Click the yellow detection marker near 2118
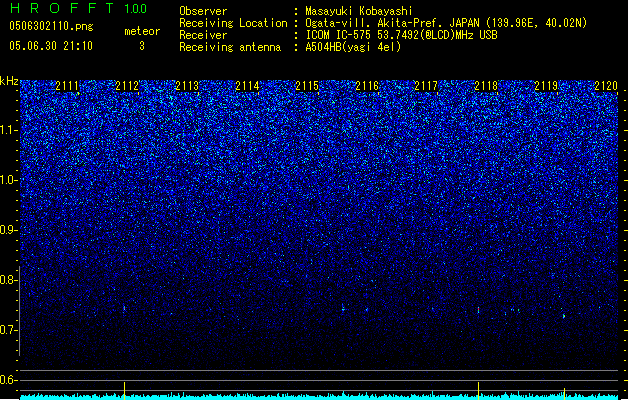 click(x=478, y=391)
